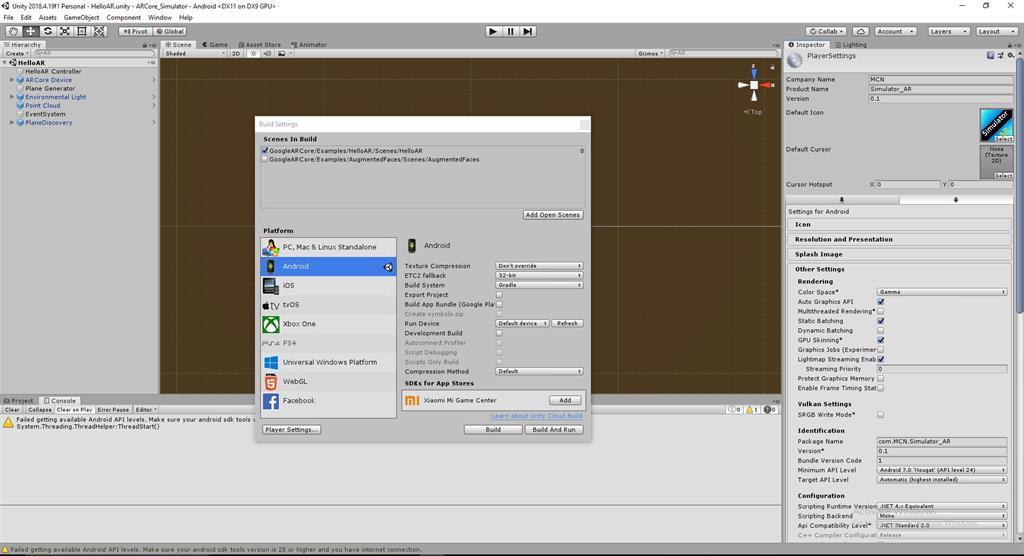The height and width of the screenshot is (556, 1024).
Task: Select PC, Mac & Linux Standalone platform
Action: coord(328,247)
